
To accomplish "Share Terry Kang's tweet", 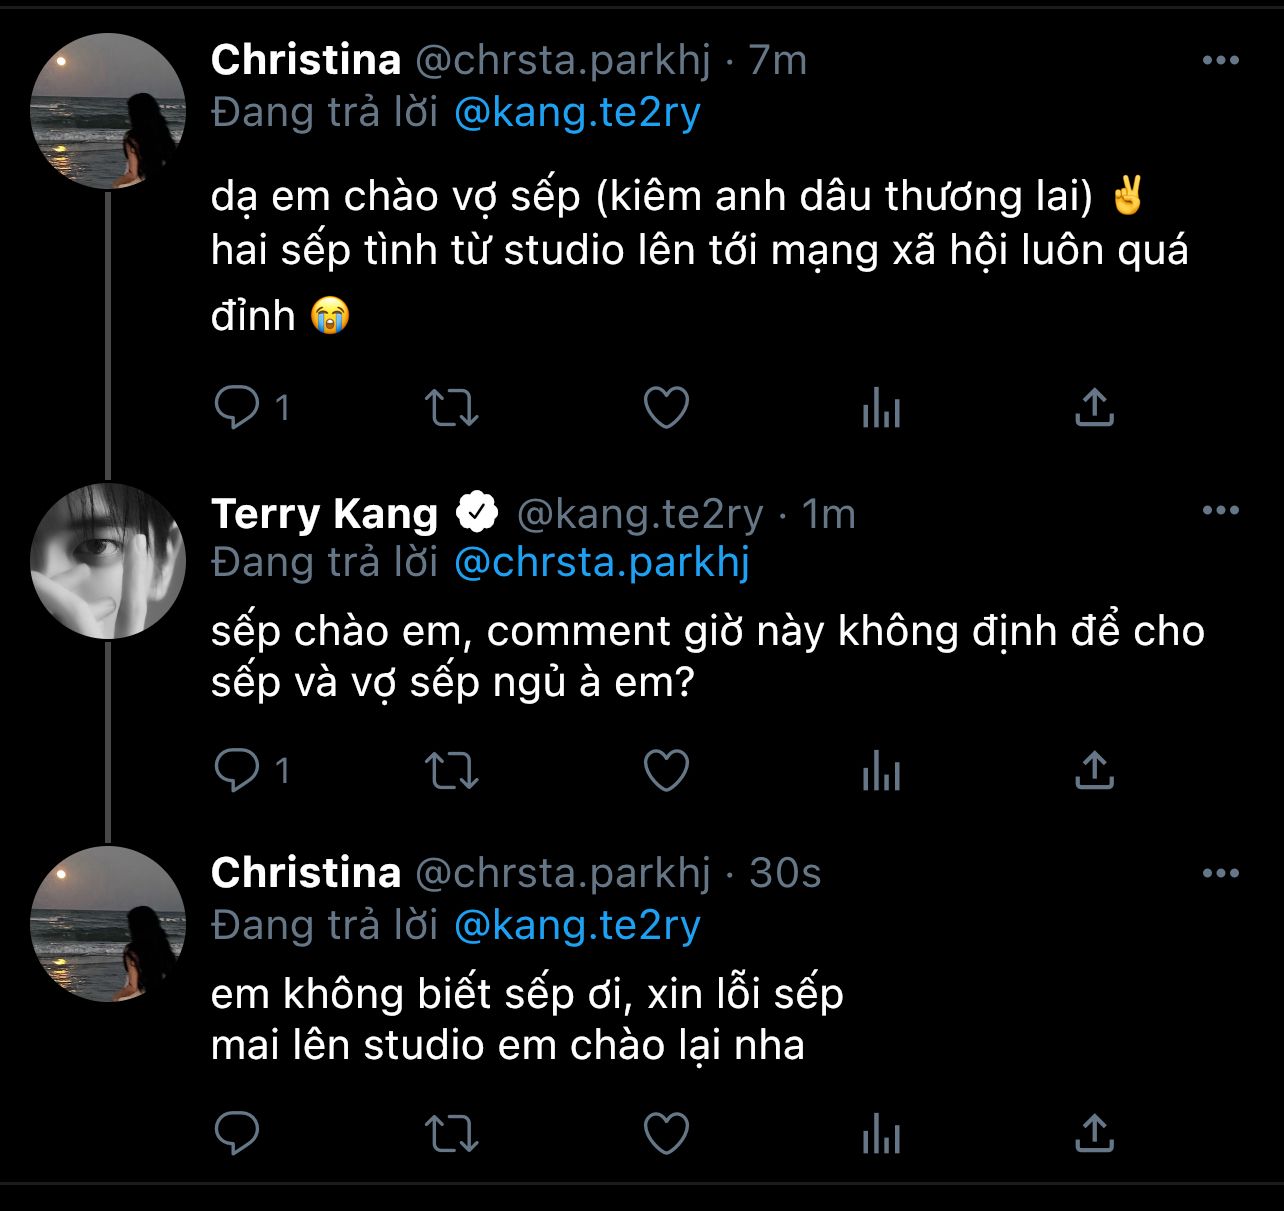I will point(1094,771).
